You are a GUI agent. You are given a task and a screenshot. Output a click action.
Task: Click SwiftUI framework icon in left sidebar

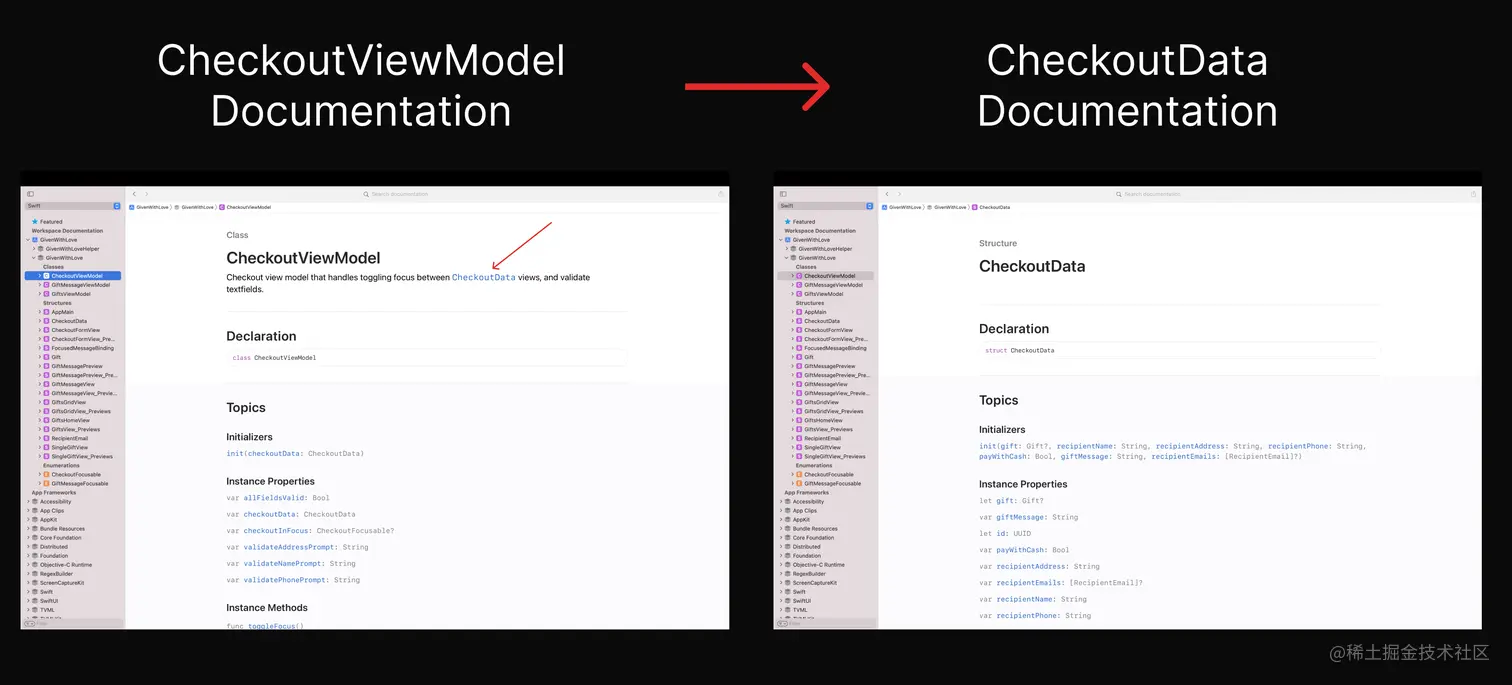pyautogui.click(x=35, y=600)
